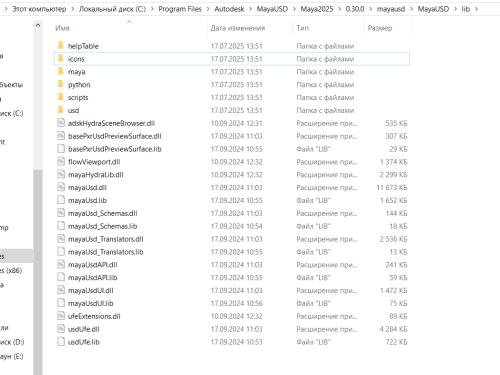Go to Program Files in the address bar

(180, 9)
